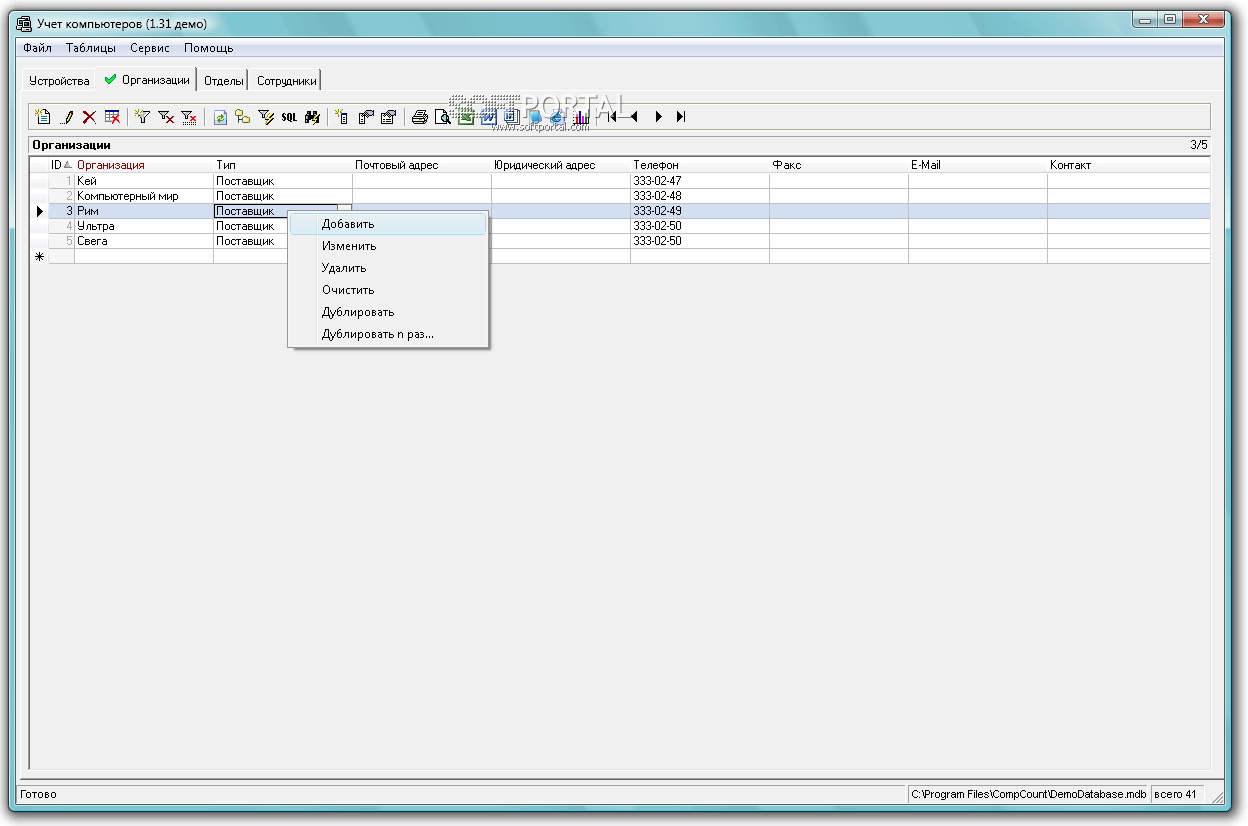Click the remove all filters icon
This screenshot has width=1248, height=826.
pos(189,117)
